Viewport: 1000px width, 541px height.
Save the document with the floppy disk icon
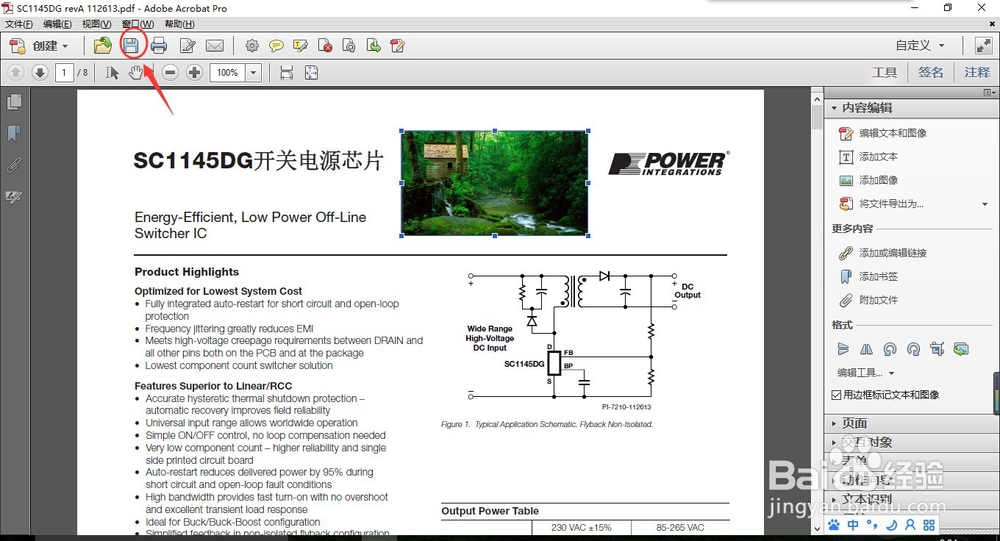(131, 45)
